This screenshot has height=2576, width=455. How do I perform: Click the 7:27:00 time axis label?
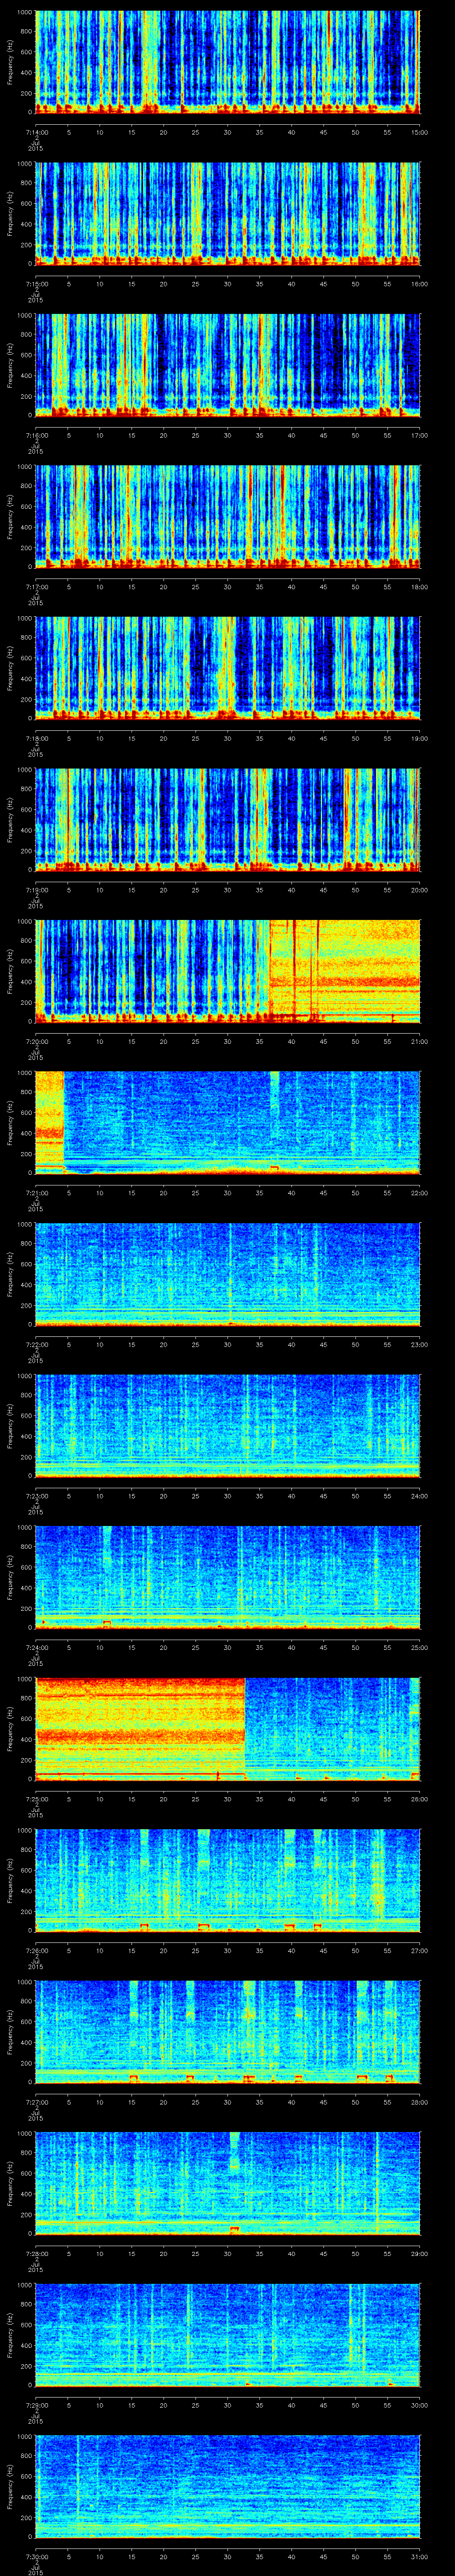pos(37,2102)
